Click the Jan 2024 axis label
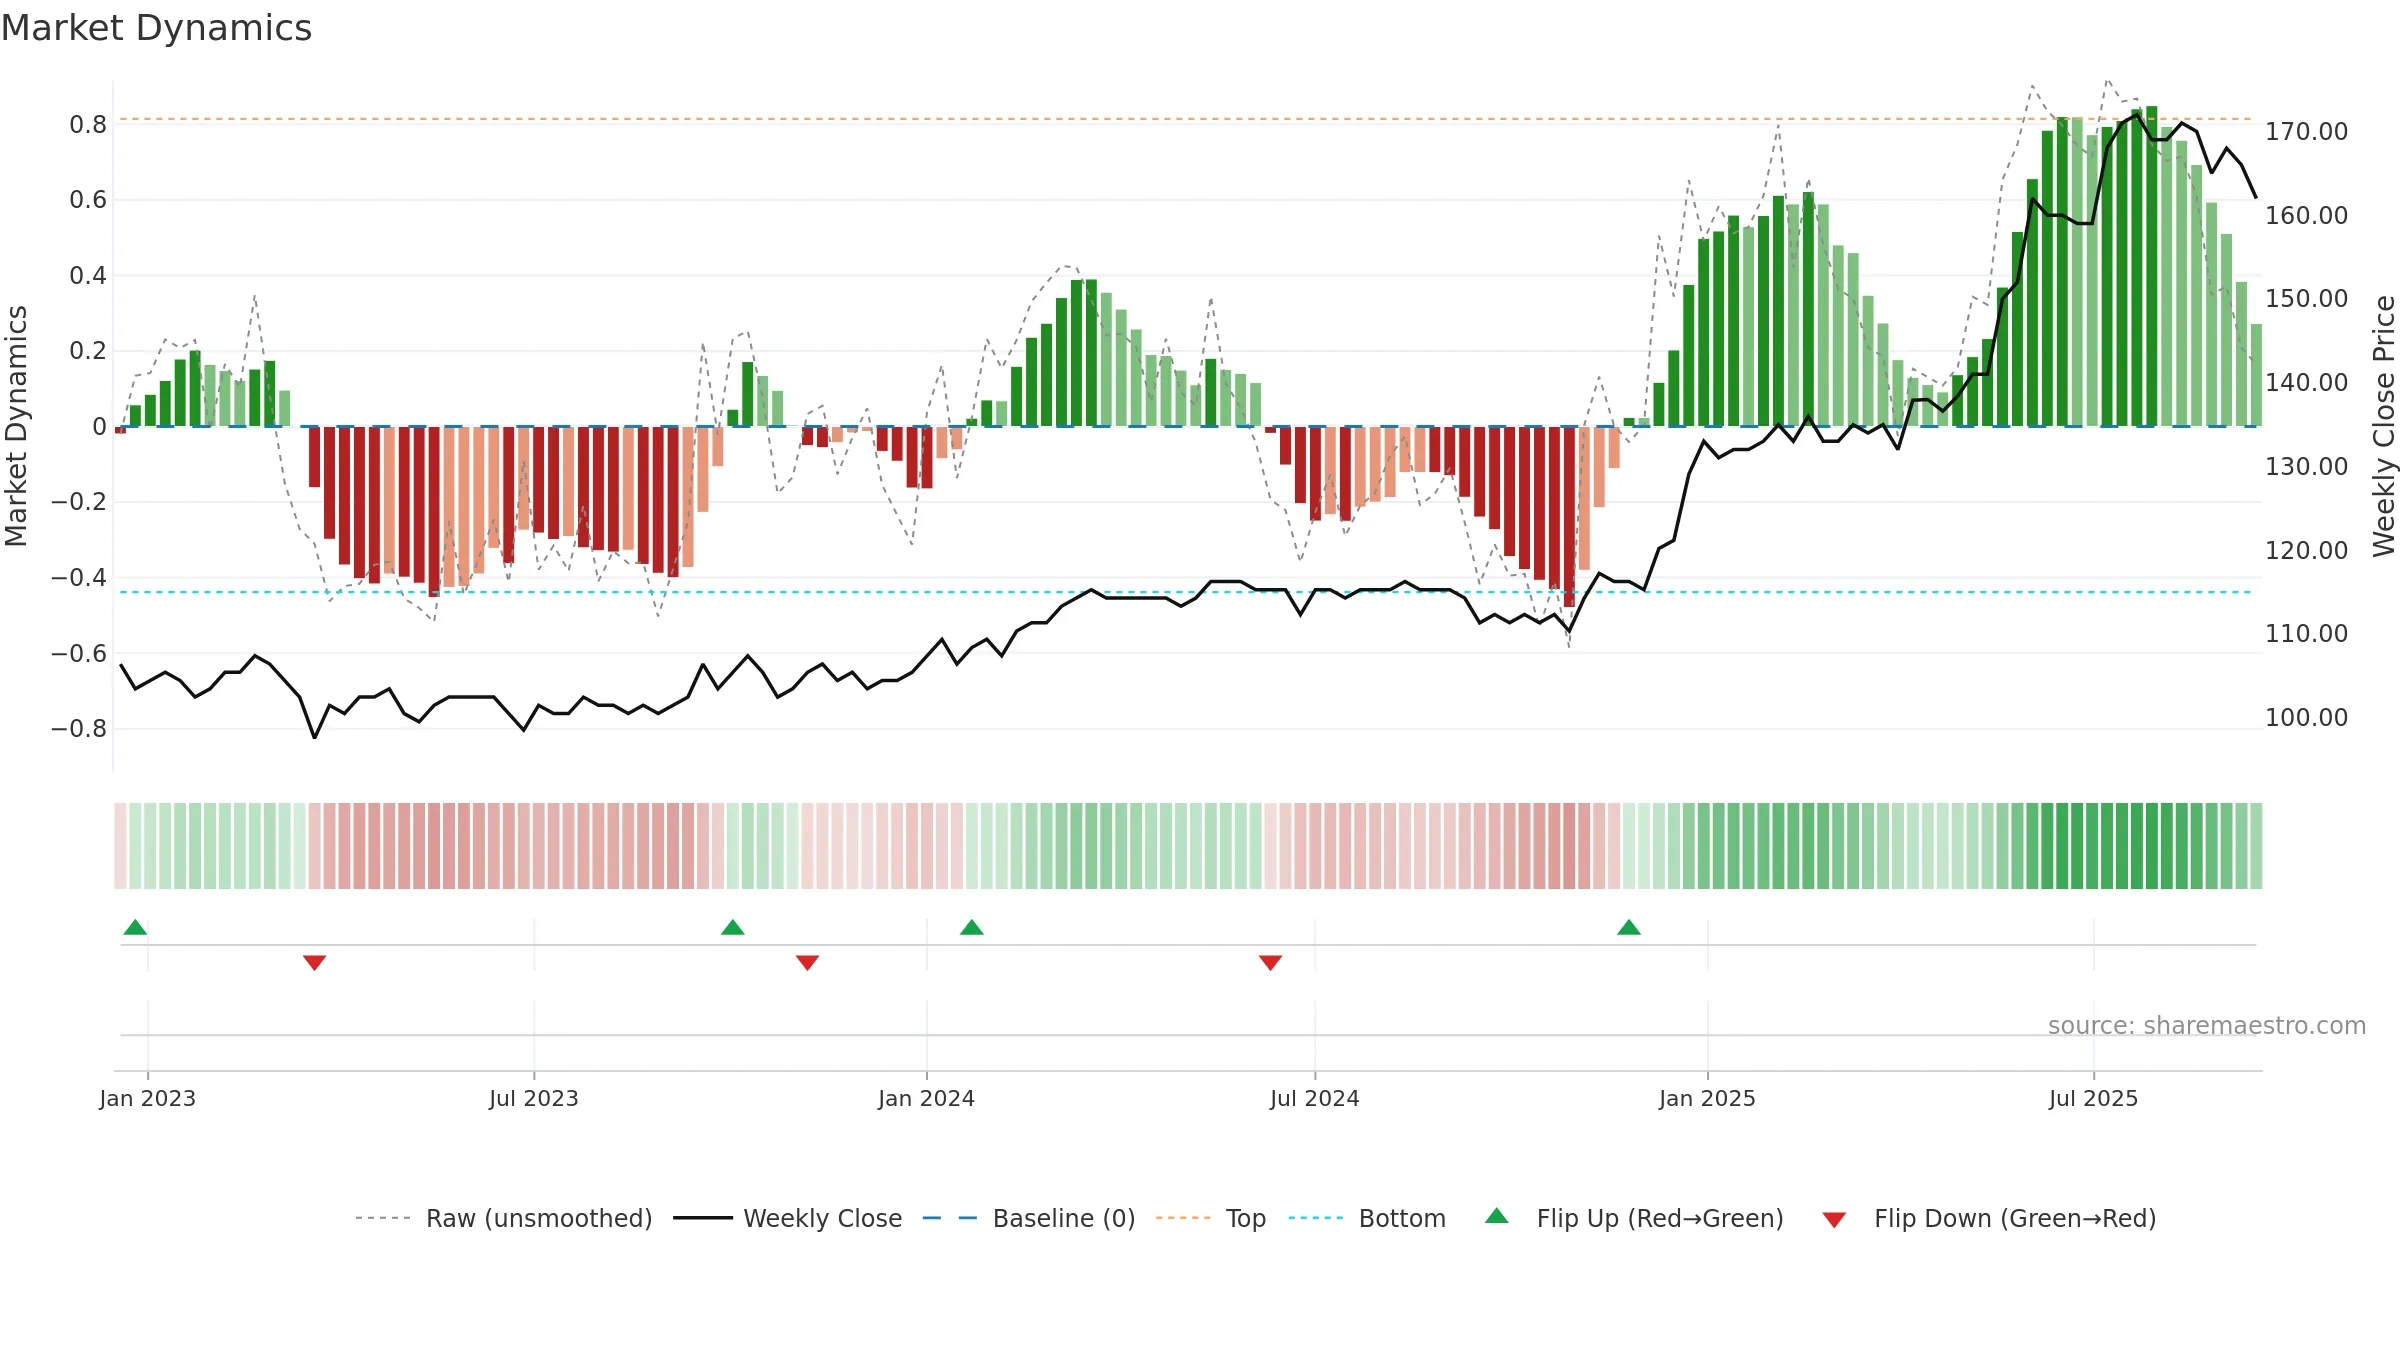This screenshot has width=2400, height=1350. point(927,1098)
